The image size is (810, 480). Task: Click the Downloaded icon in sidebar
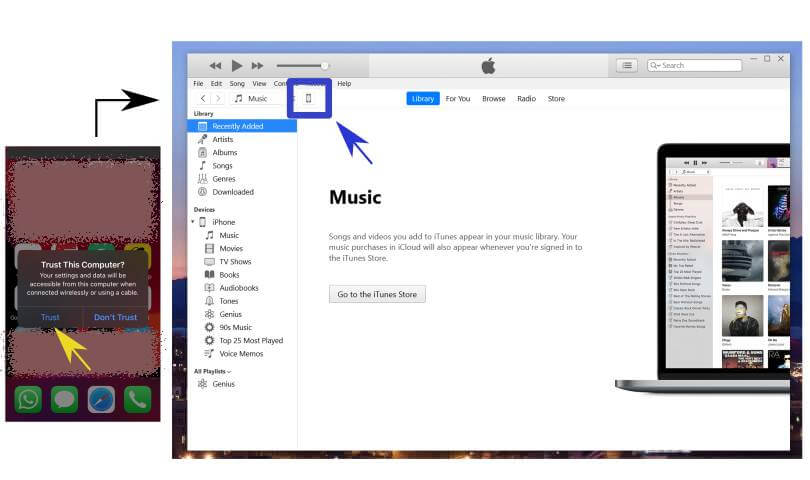click(202, 192)
